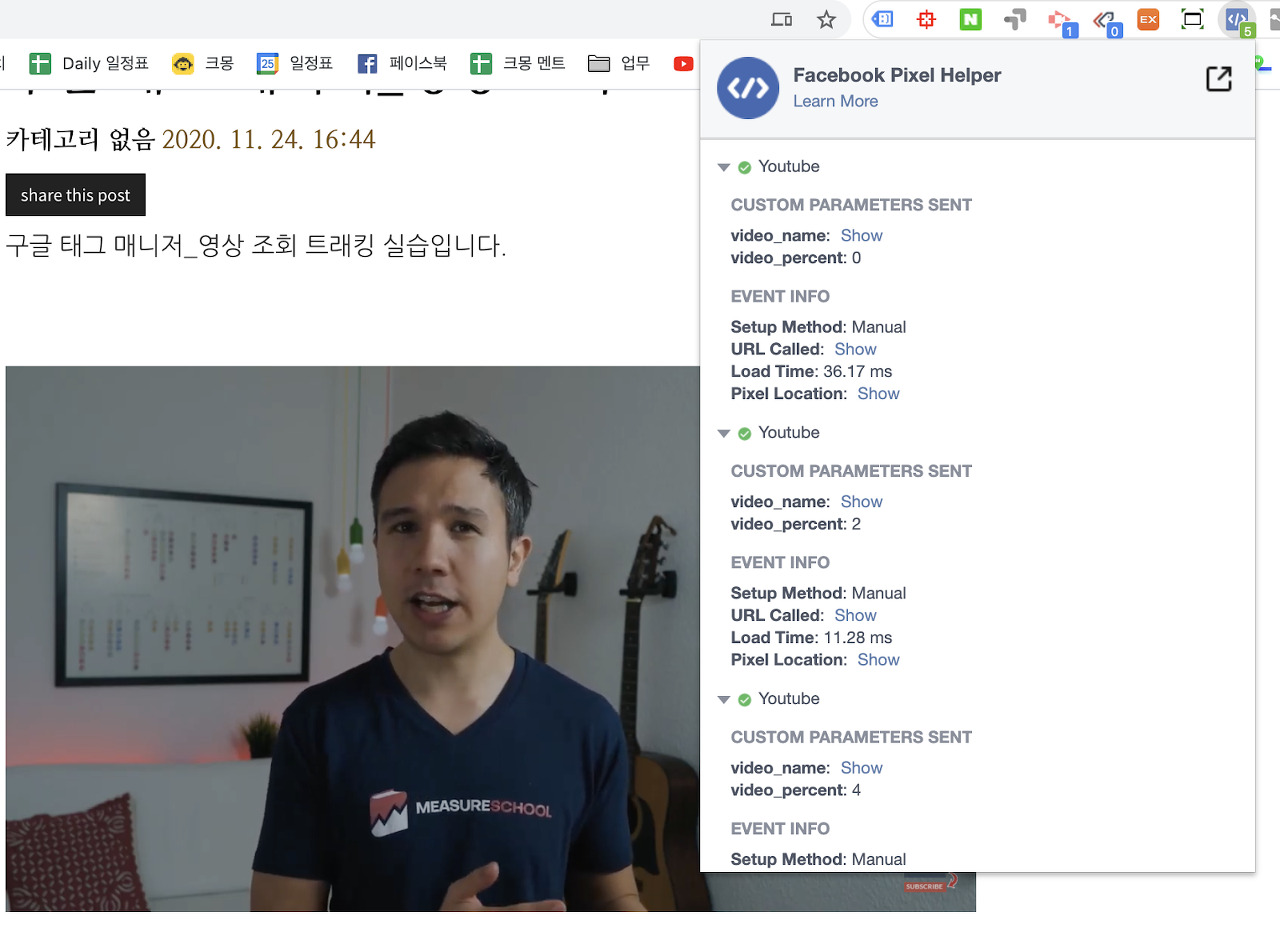Click the 카테고리 없음 category label
1280x944 pixels.
click(81, 139)
